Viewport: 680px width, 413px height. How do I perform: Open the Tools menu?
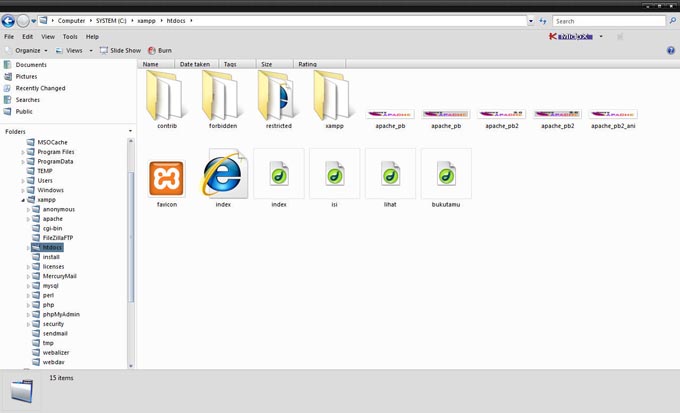pos(70,36)
